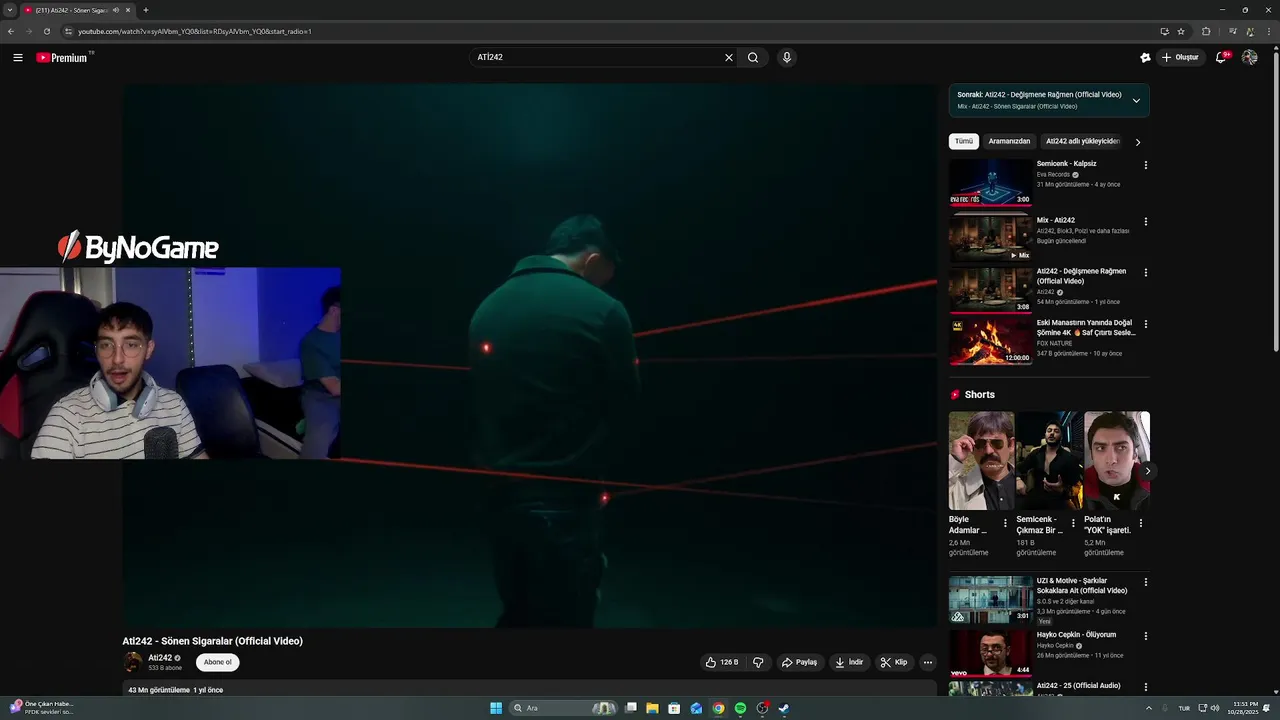
Task: Open options for Hayko Cepkin - Ölüyorum
Action: [x=1146, y=636]
